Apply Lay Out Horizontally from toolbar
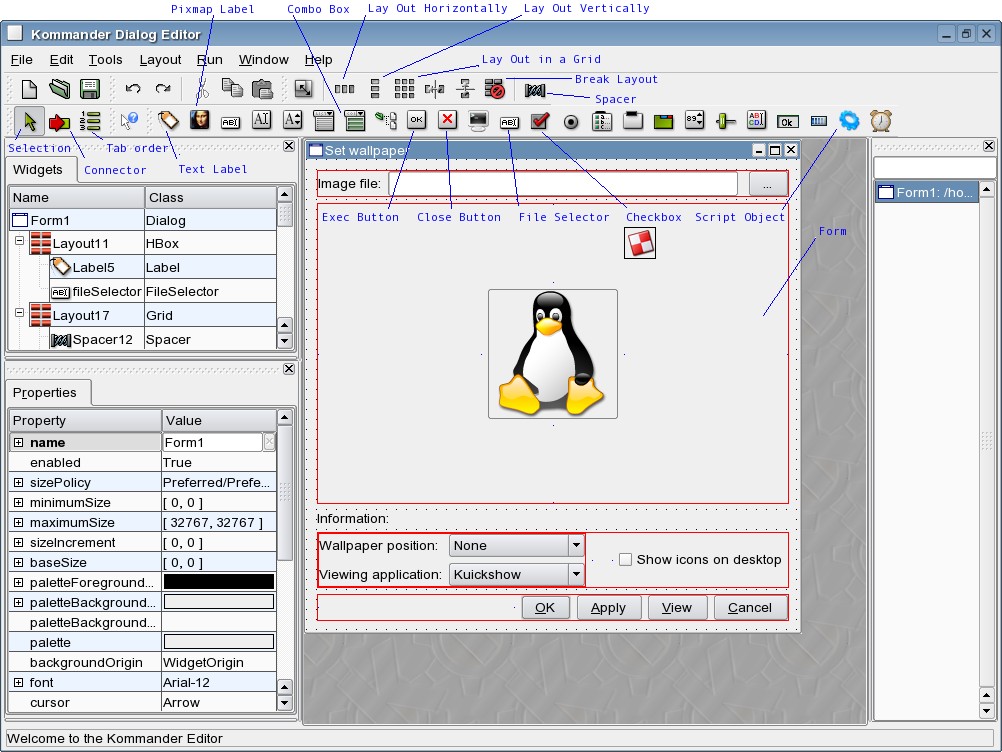 click(x=344, y=89)
